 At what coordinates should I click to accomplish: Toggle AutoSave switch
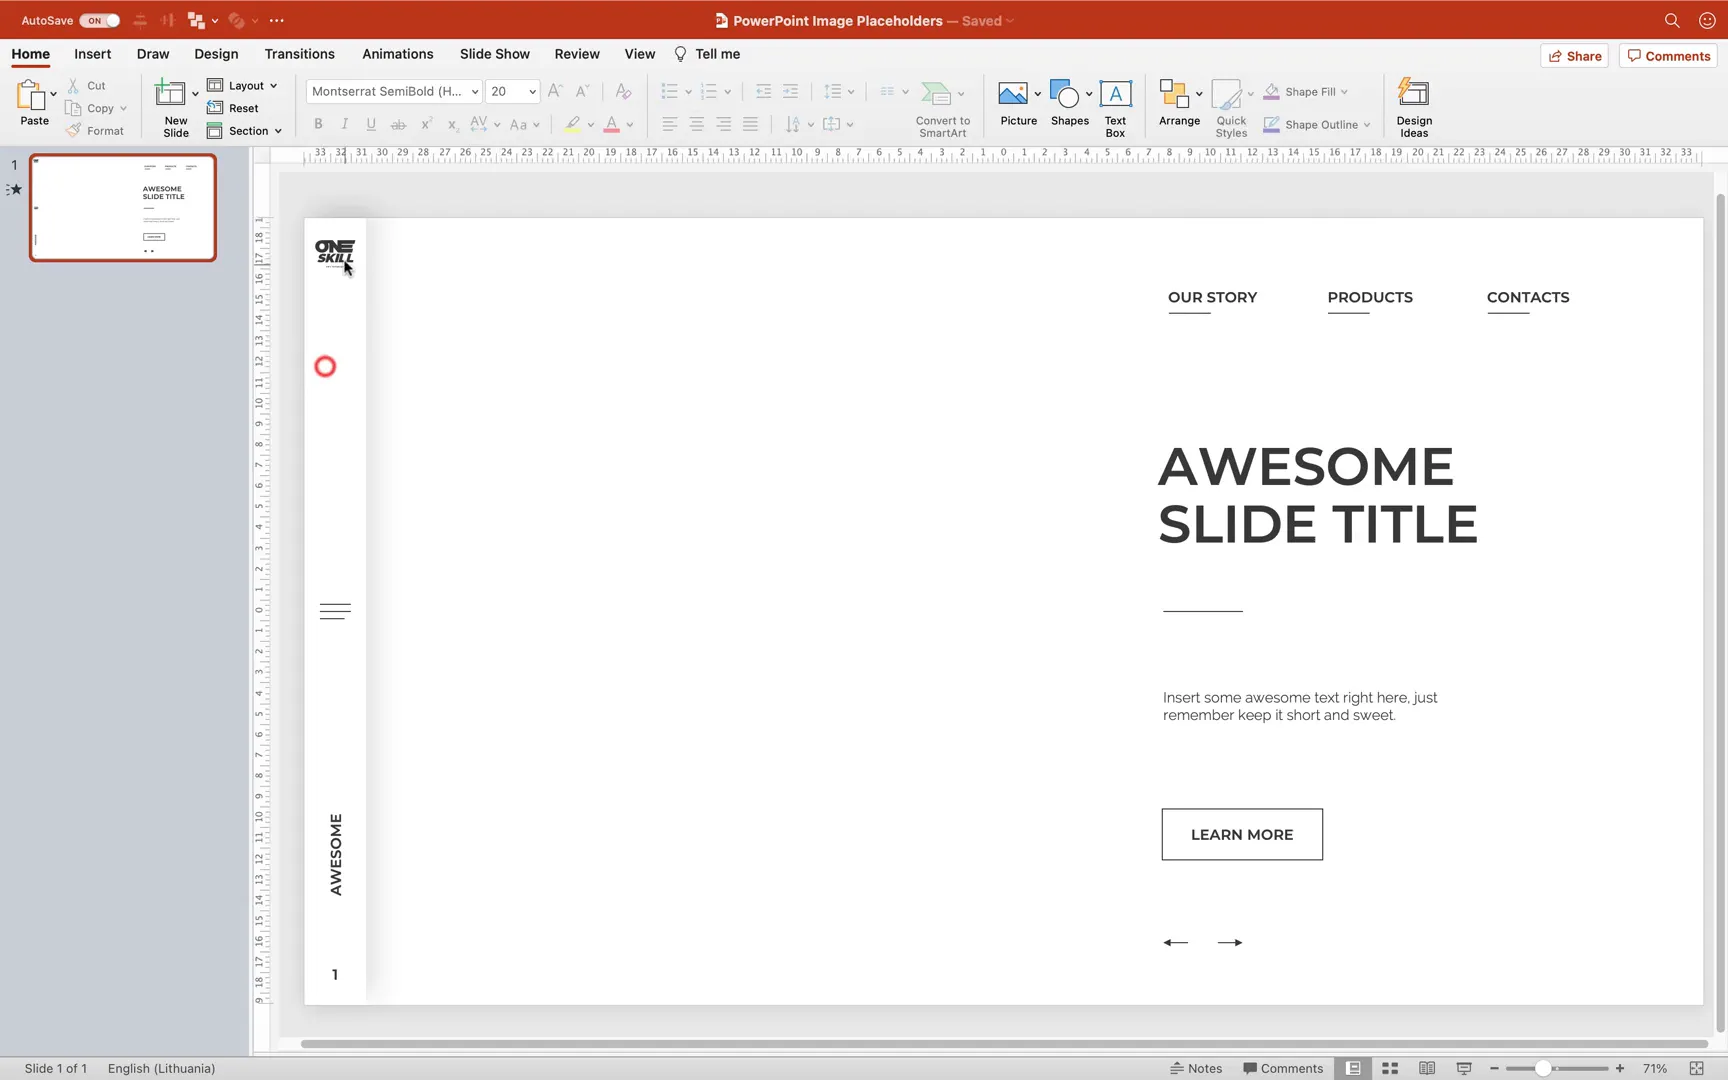tap(99, 20)
